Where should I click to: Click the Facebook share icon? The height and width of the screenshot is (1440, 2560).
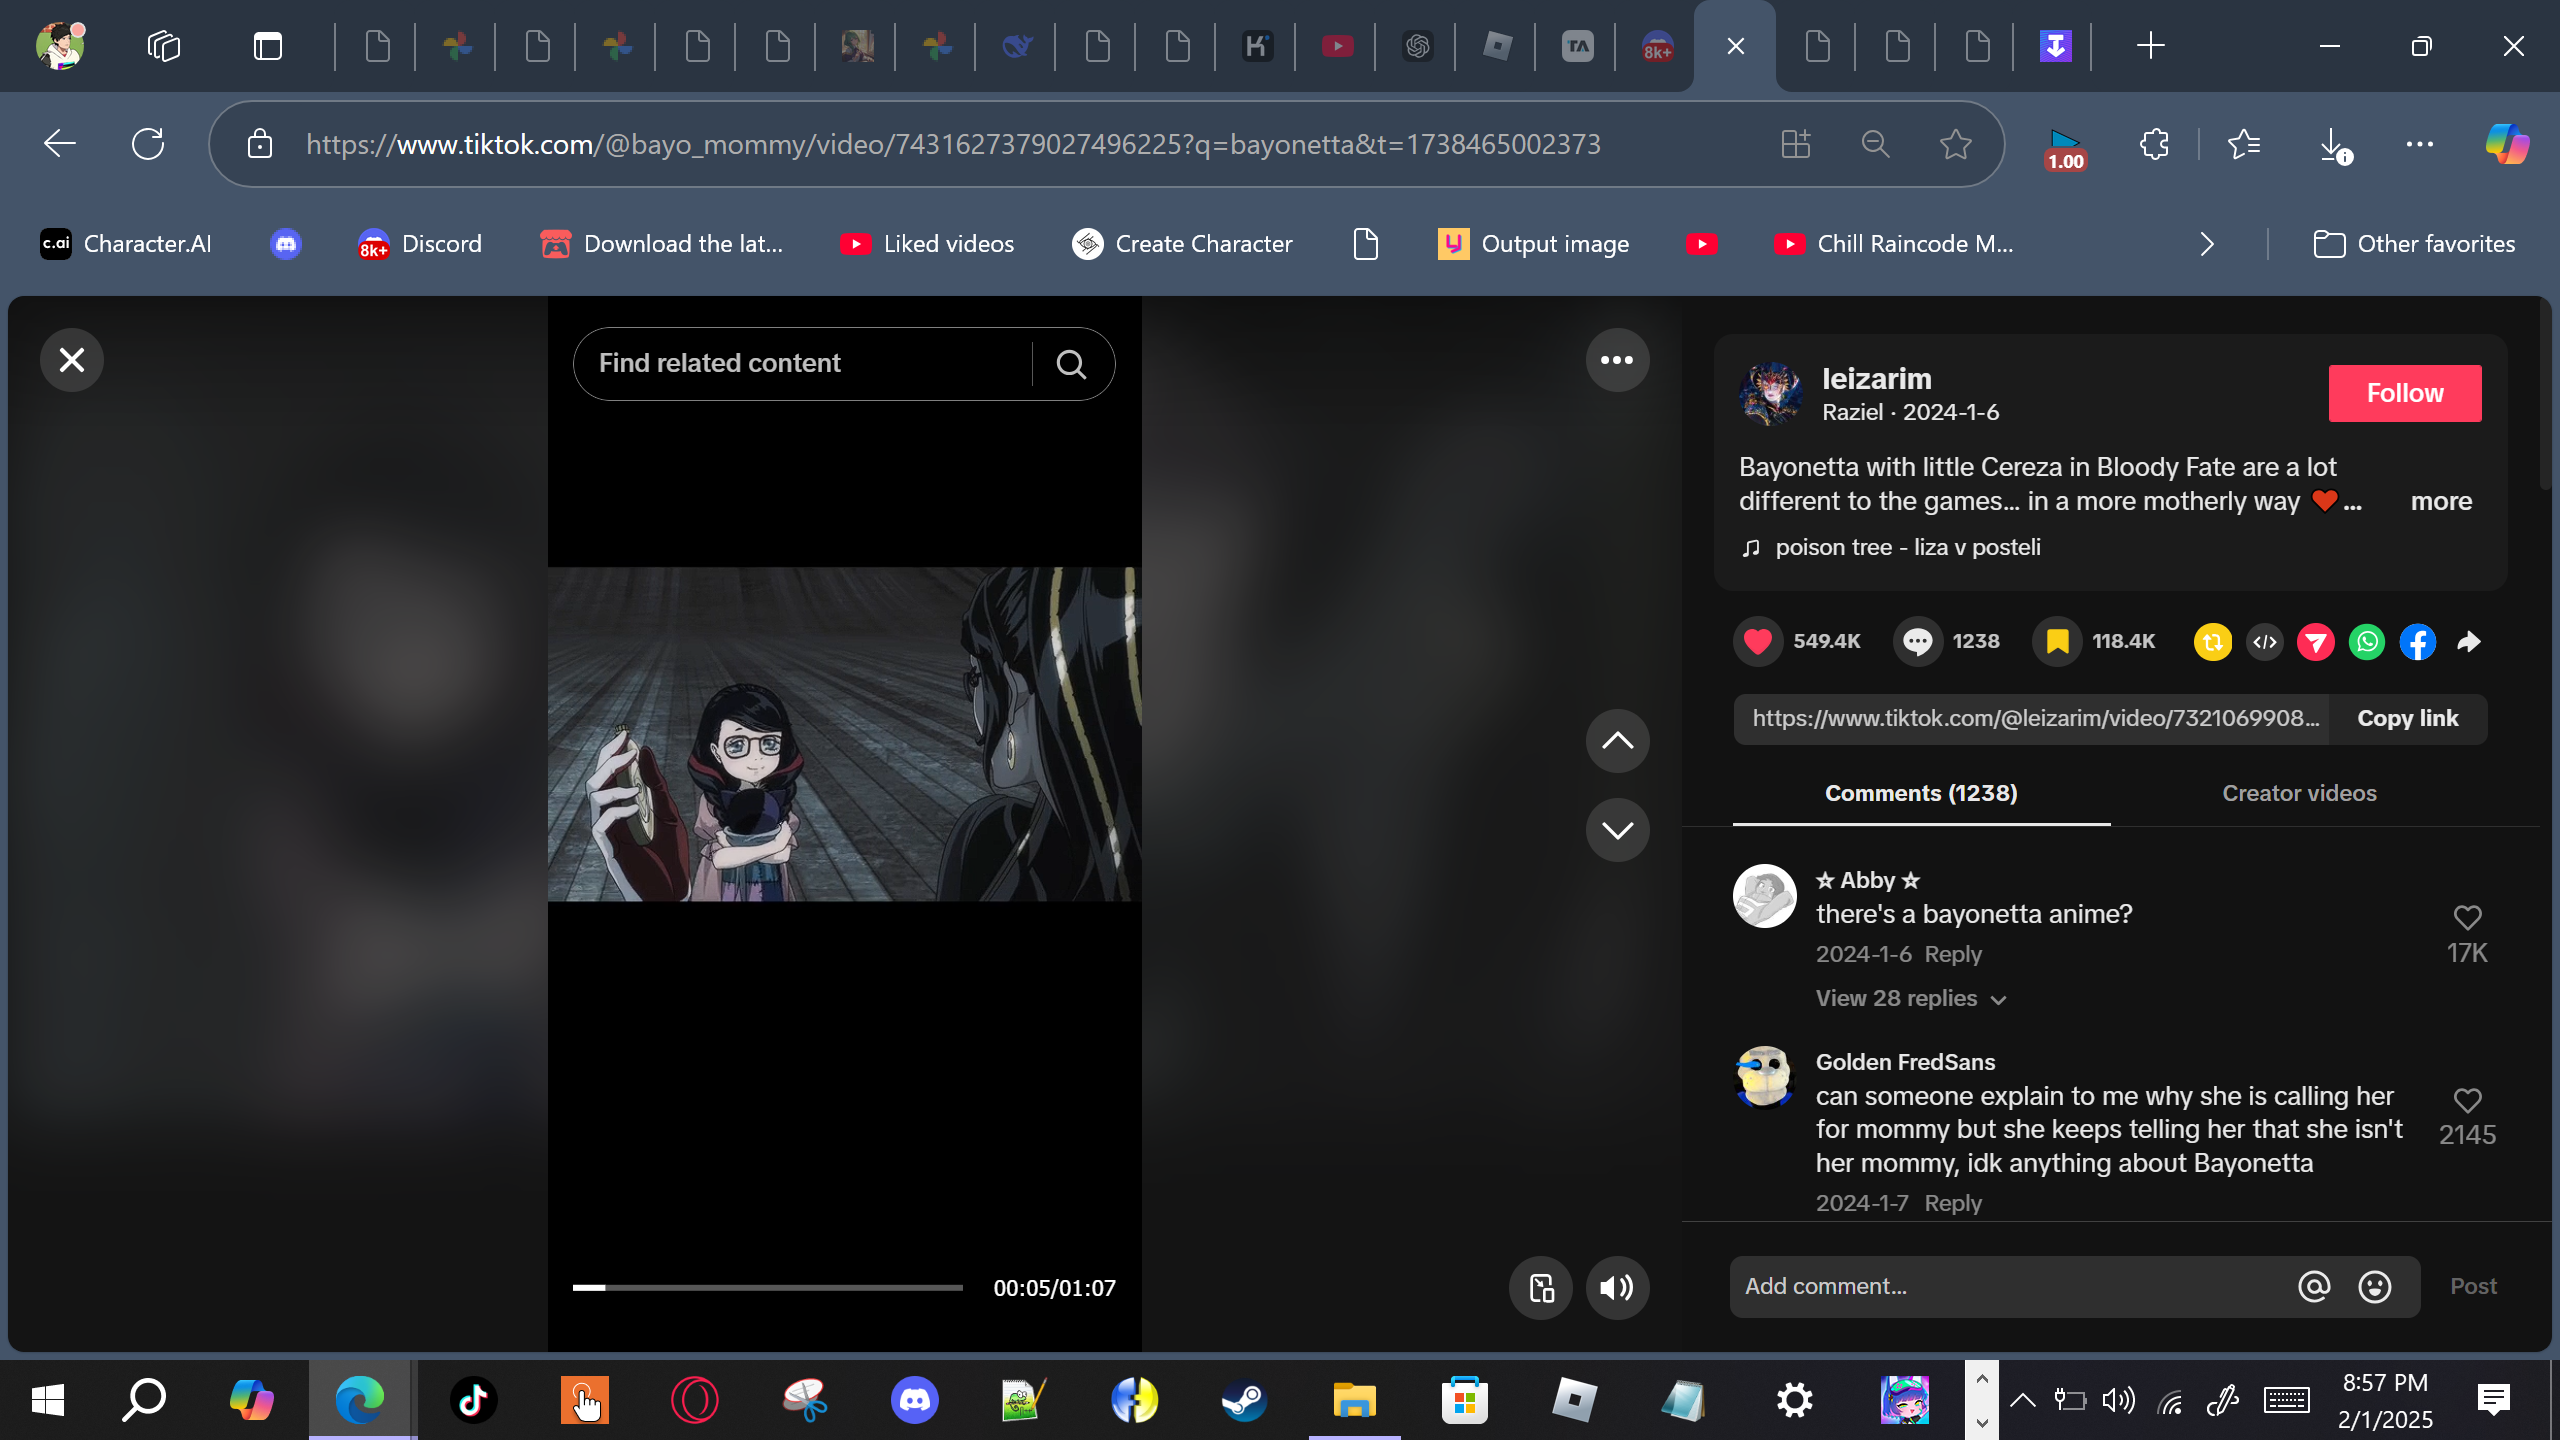pos(2417,642)
